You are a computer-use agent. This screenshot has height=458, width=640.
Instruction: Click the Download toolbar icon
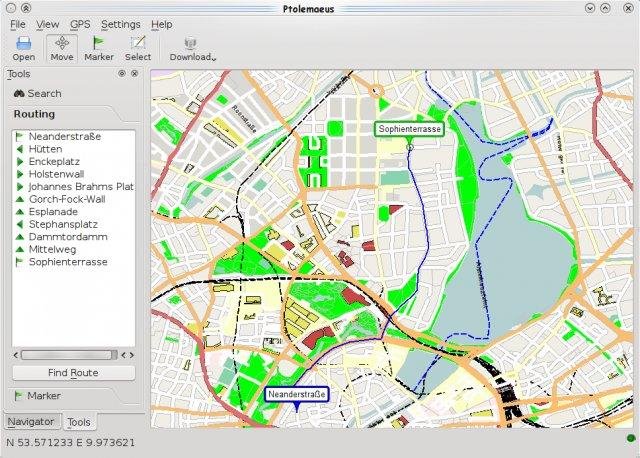[x=191, y=48]
